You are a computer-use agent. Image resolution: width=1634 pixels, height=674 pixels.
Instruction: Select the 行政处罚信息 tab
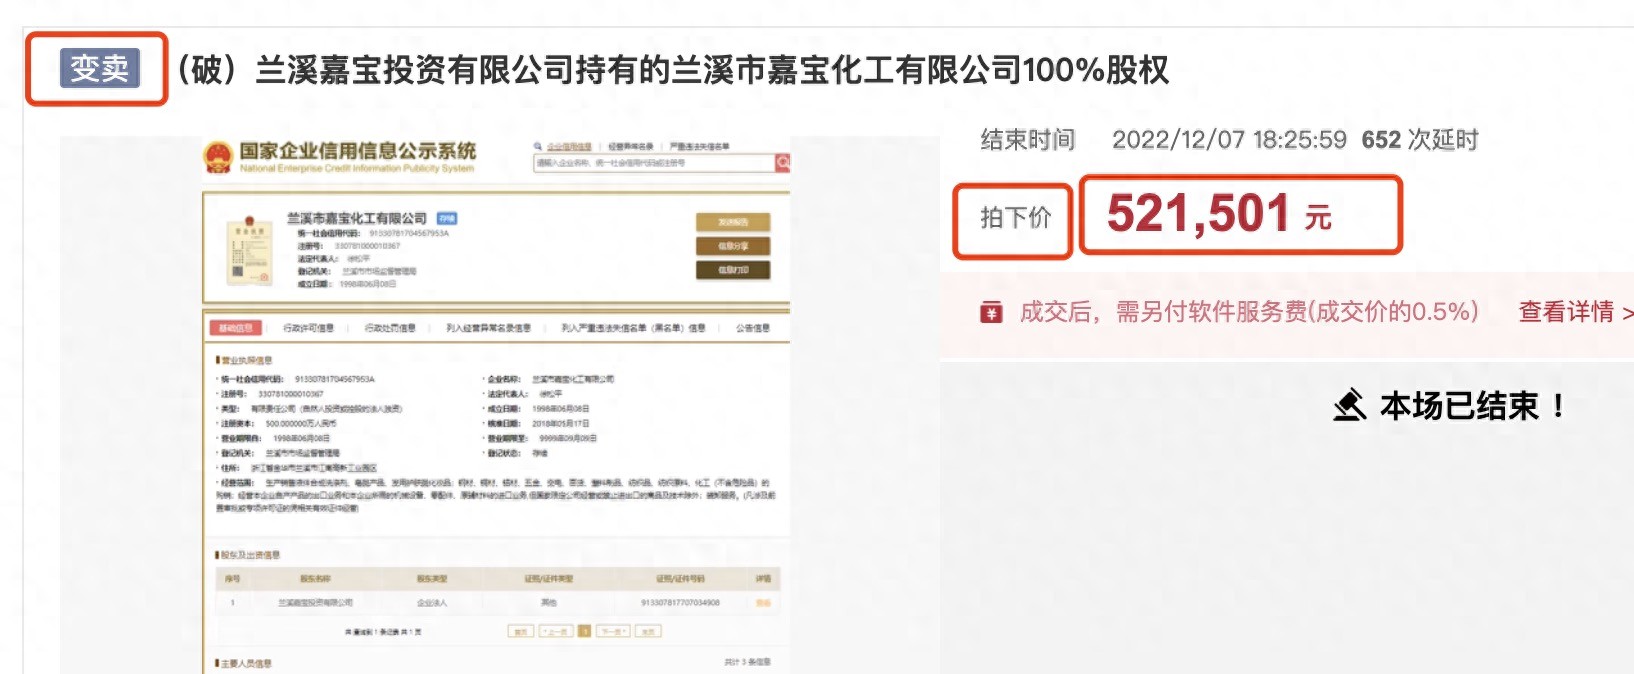coord(389,328)
